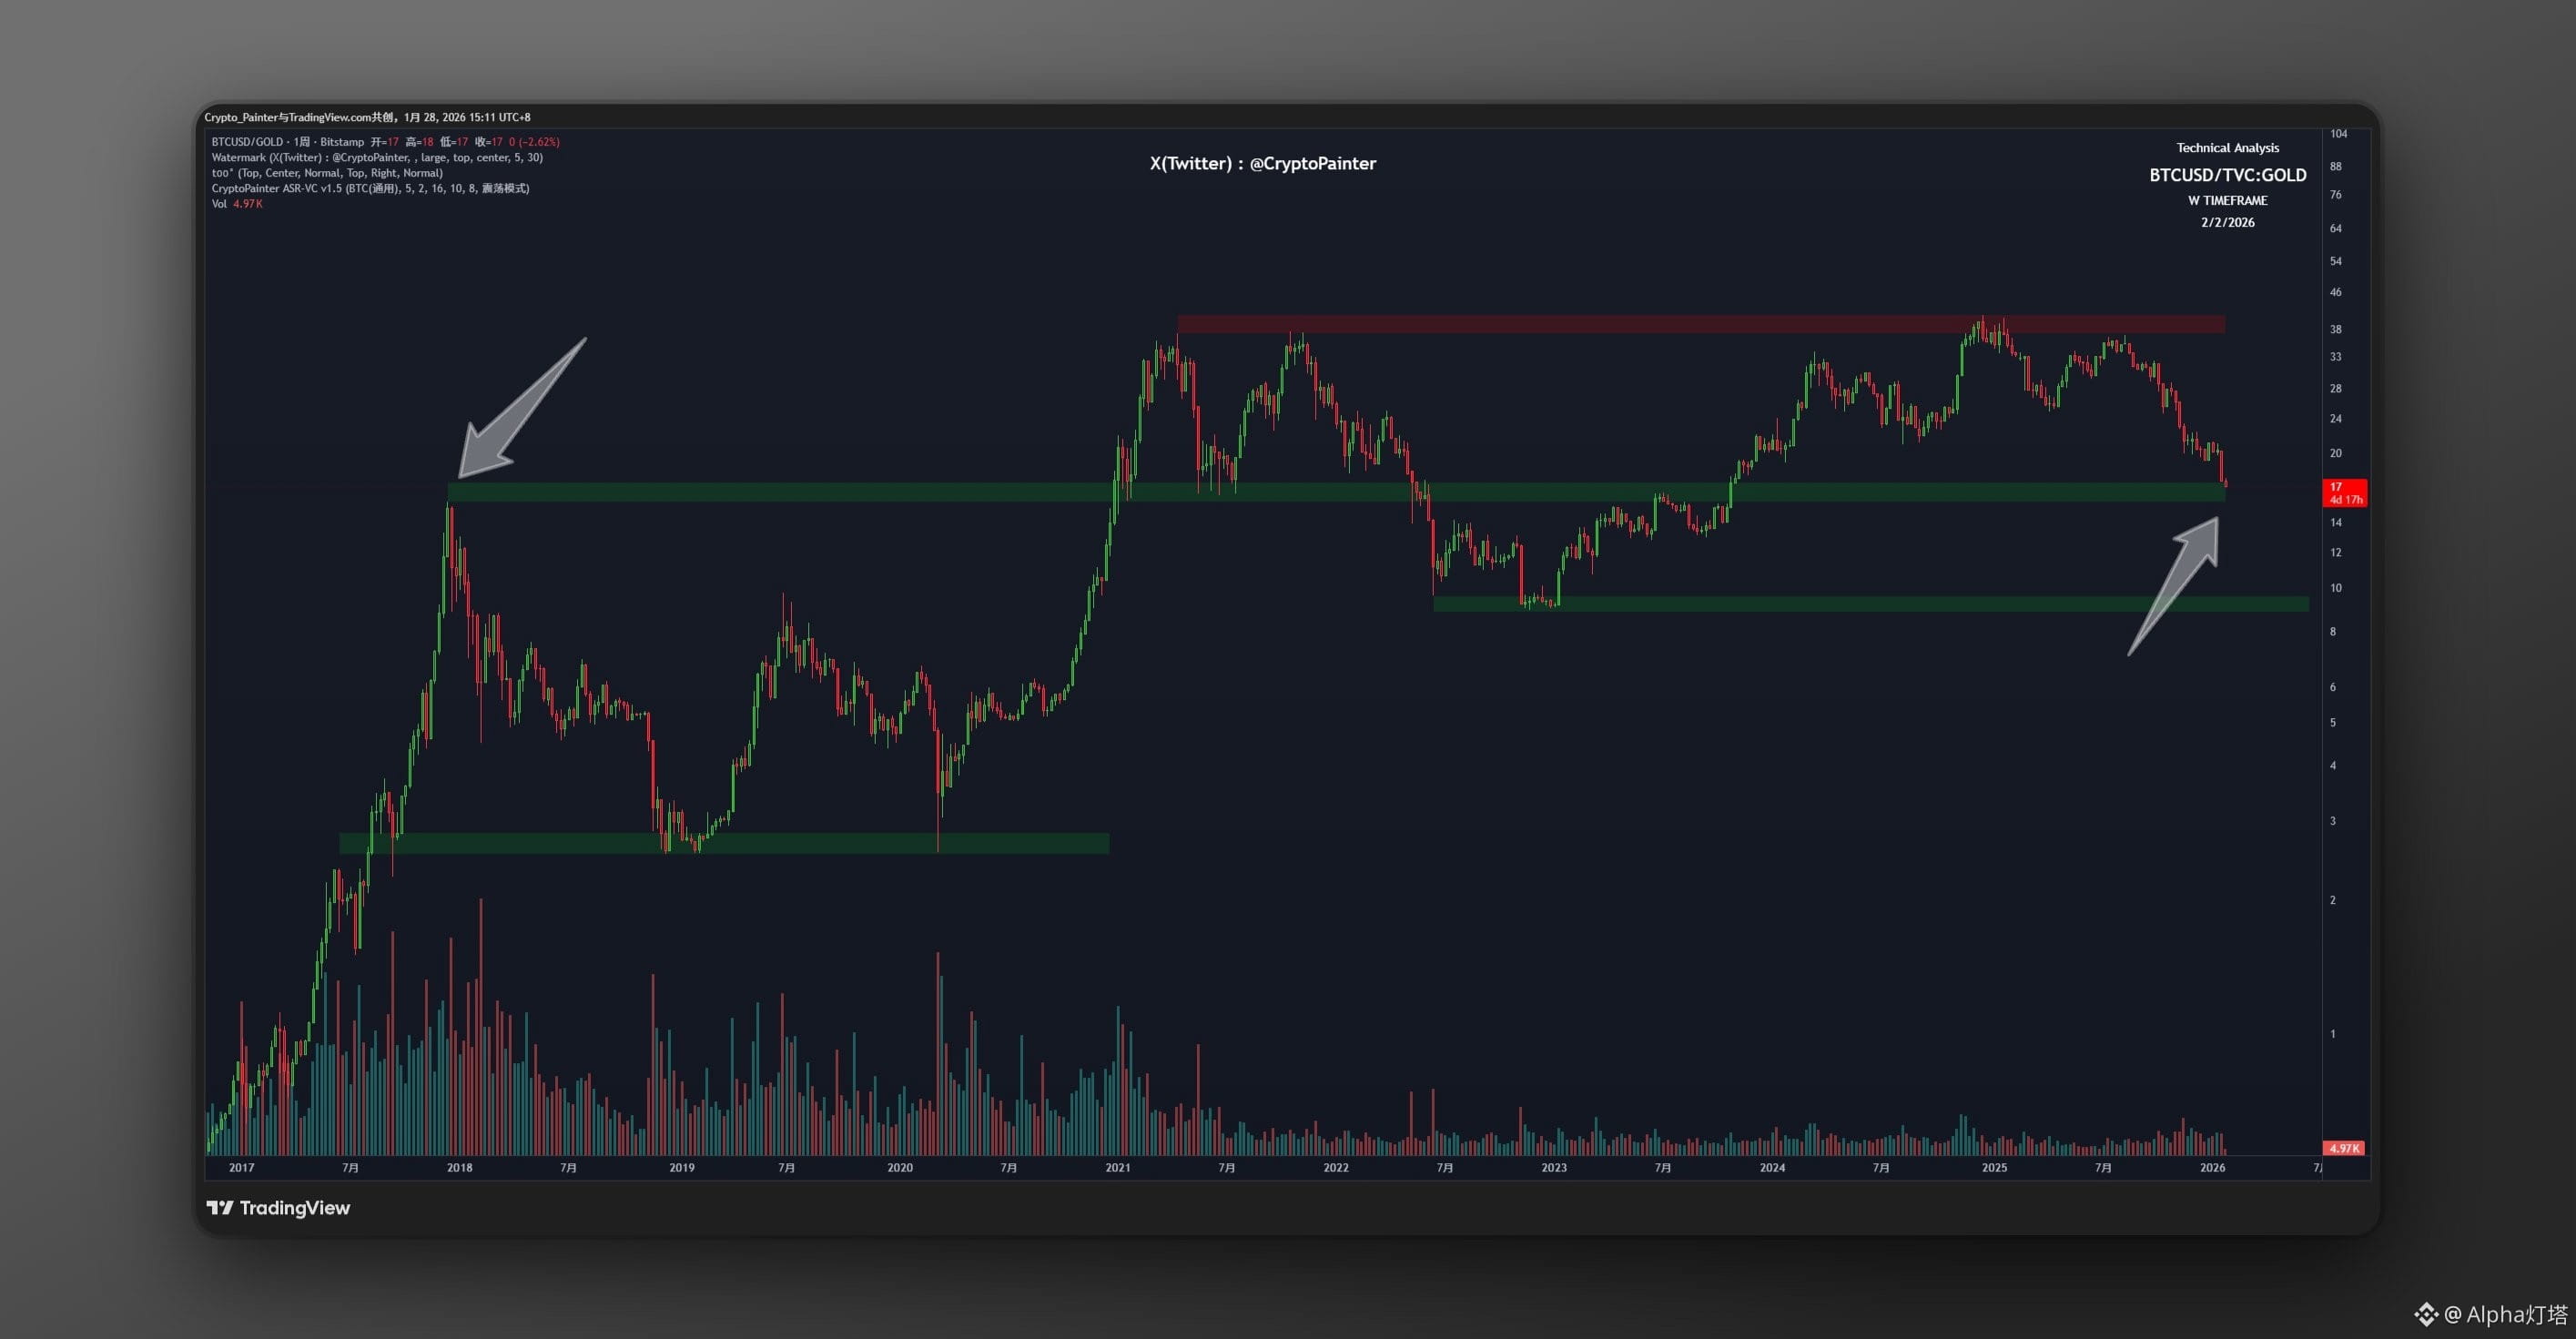Click the red 4.97K volume tag
Screen dimensions: 2576x1339
click(x=2343, y=1148)
